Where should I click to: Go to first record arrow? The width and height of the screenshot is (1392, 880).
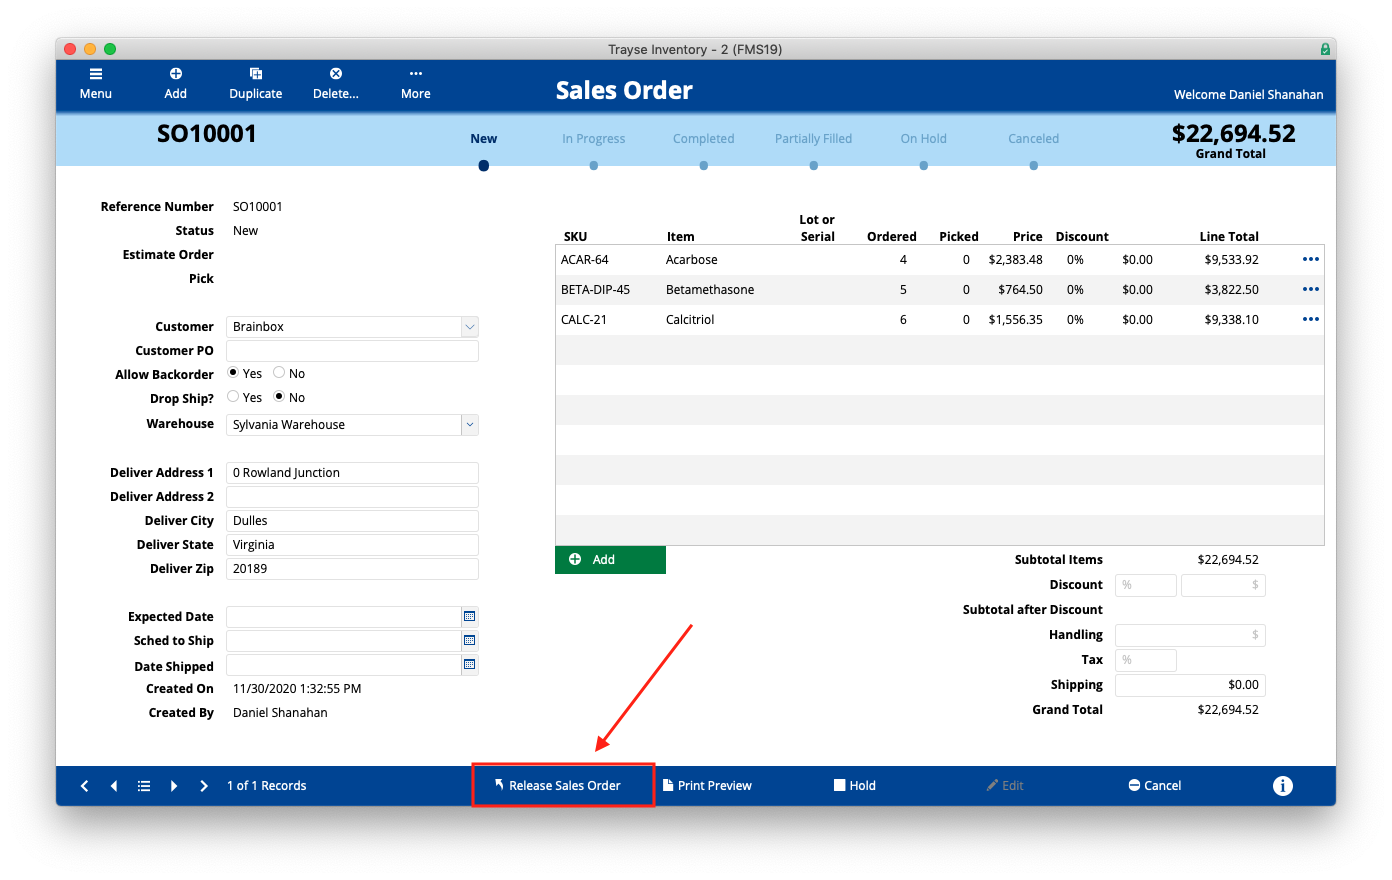click(x=85, y=786)
